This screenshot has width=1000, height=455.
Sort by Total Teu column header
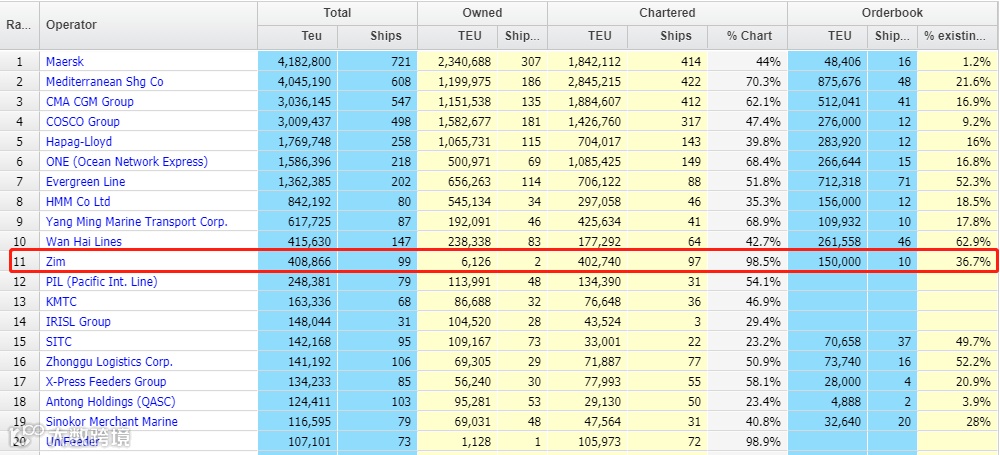pyautogui.click(x=298, y=36)
